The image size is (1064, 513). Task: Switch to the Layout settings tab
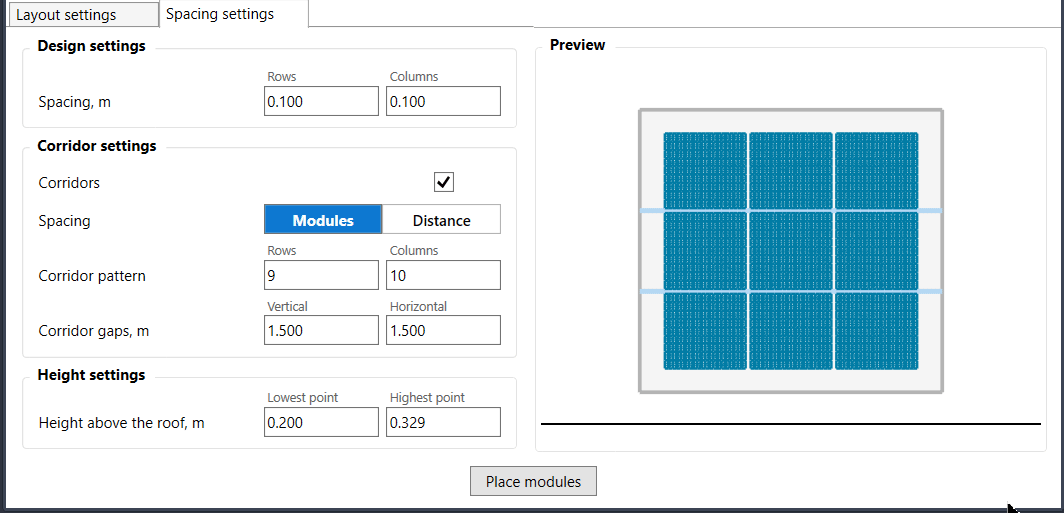pos(82,15)
